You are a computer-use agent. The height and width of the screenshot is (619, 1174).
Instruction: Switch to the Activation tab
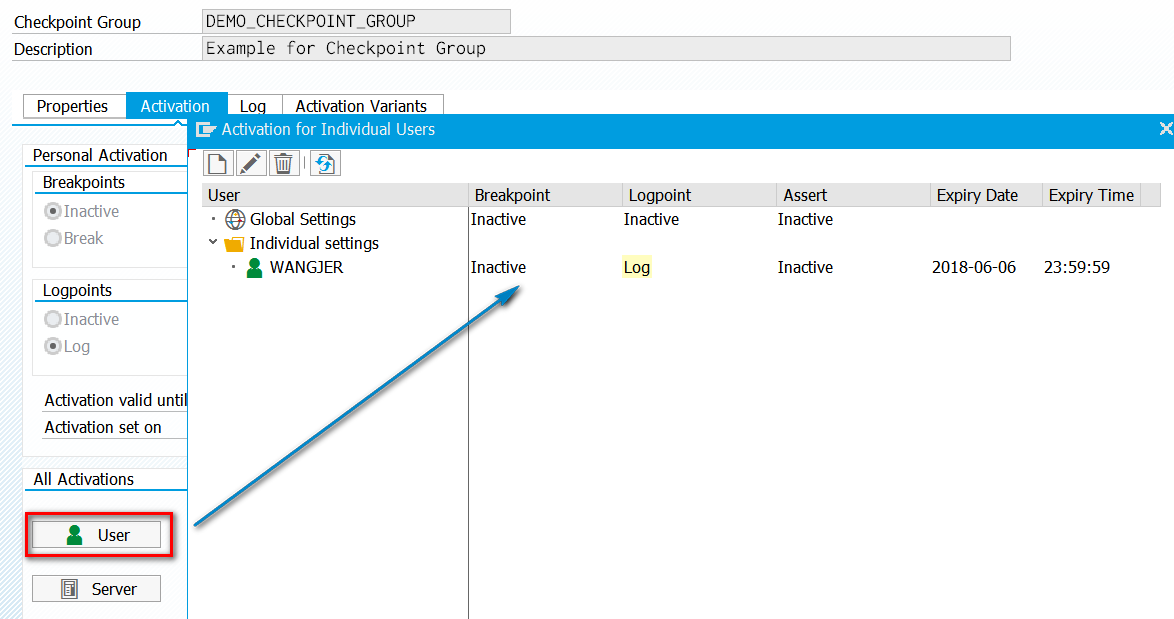pos(175,106)
